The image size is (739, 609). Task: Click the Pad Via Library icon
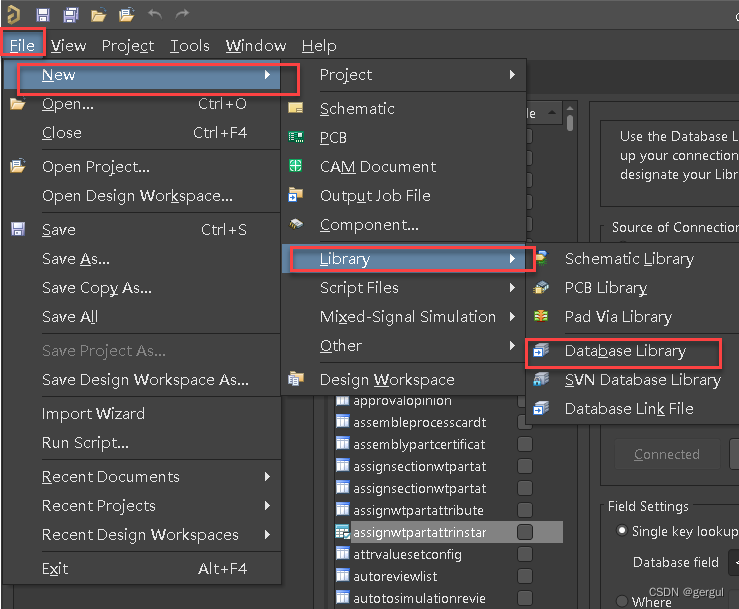[x=541, y=316]
